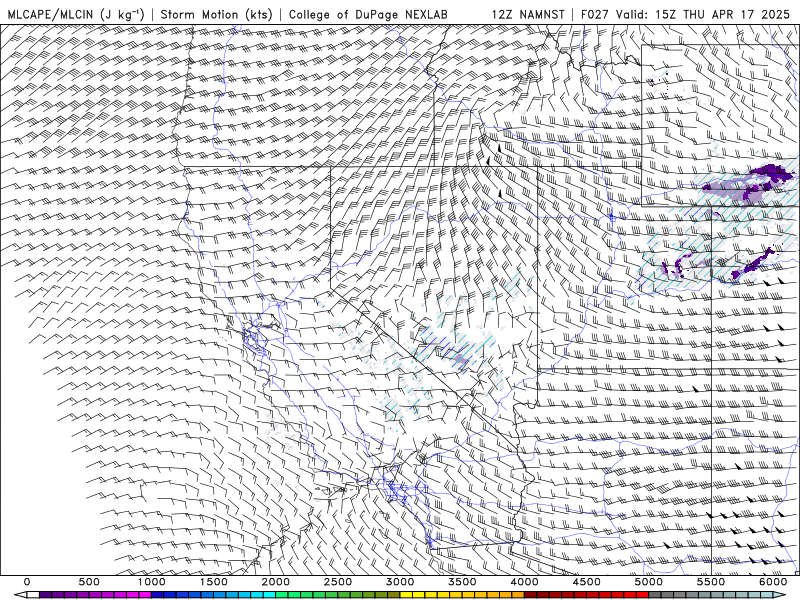This screenshot has height=600, width=800.
Task: Click the 6000 label on the color scale
Action: pos(773,582)
